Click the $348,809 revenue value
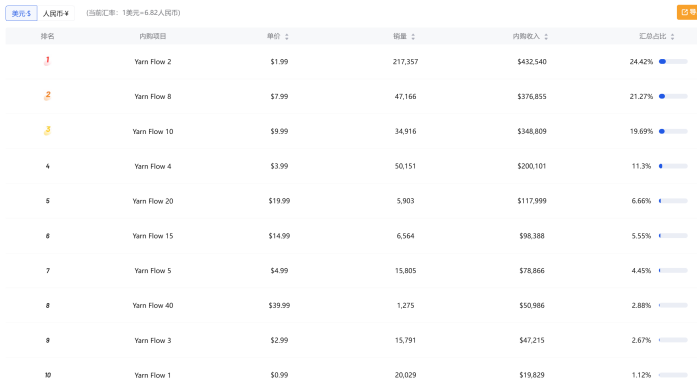Viewport: 697px width, 387px height. [x=532, y=132]
